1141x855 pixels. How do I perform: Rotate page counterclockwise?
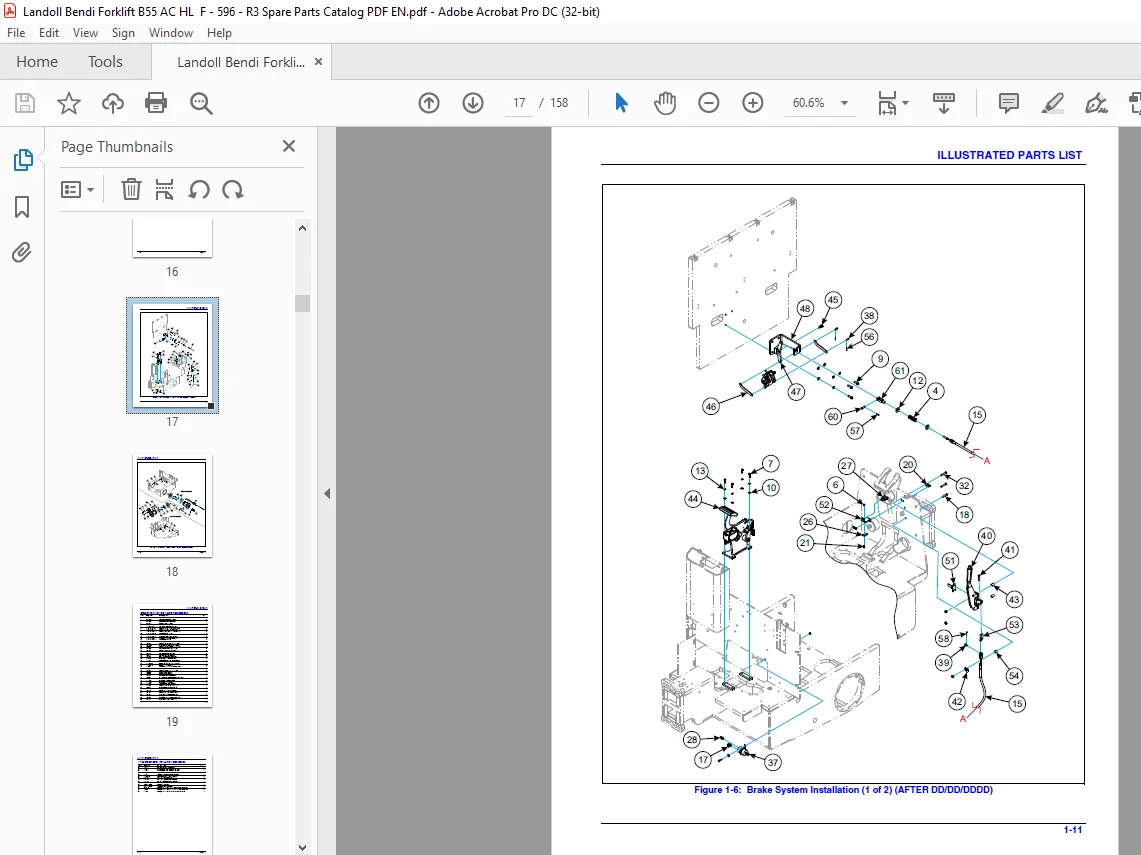pos(199,190)
